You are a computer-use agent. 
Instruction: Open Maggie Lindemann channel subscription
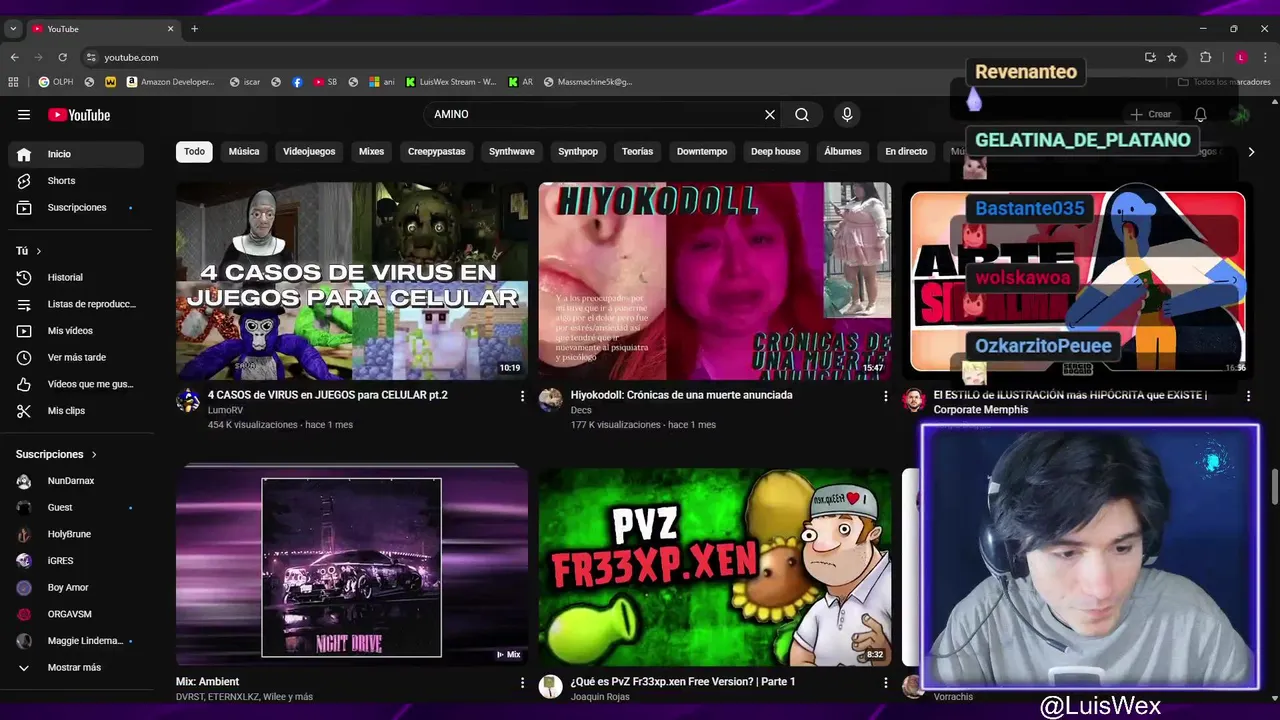click(76, 641)
